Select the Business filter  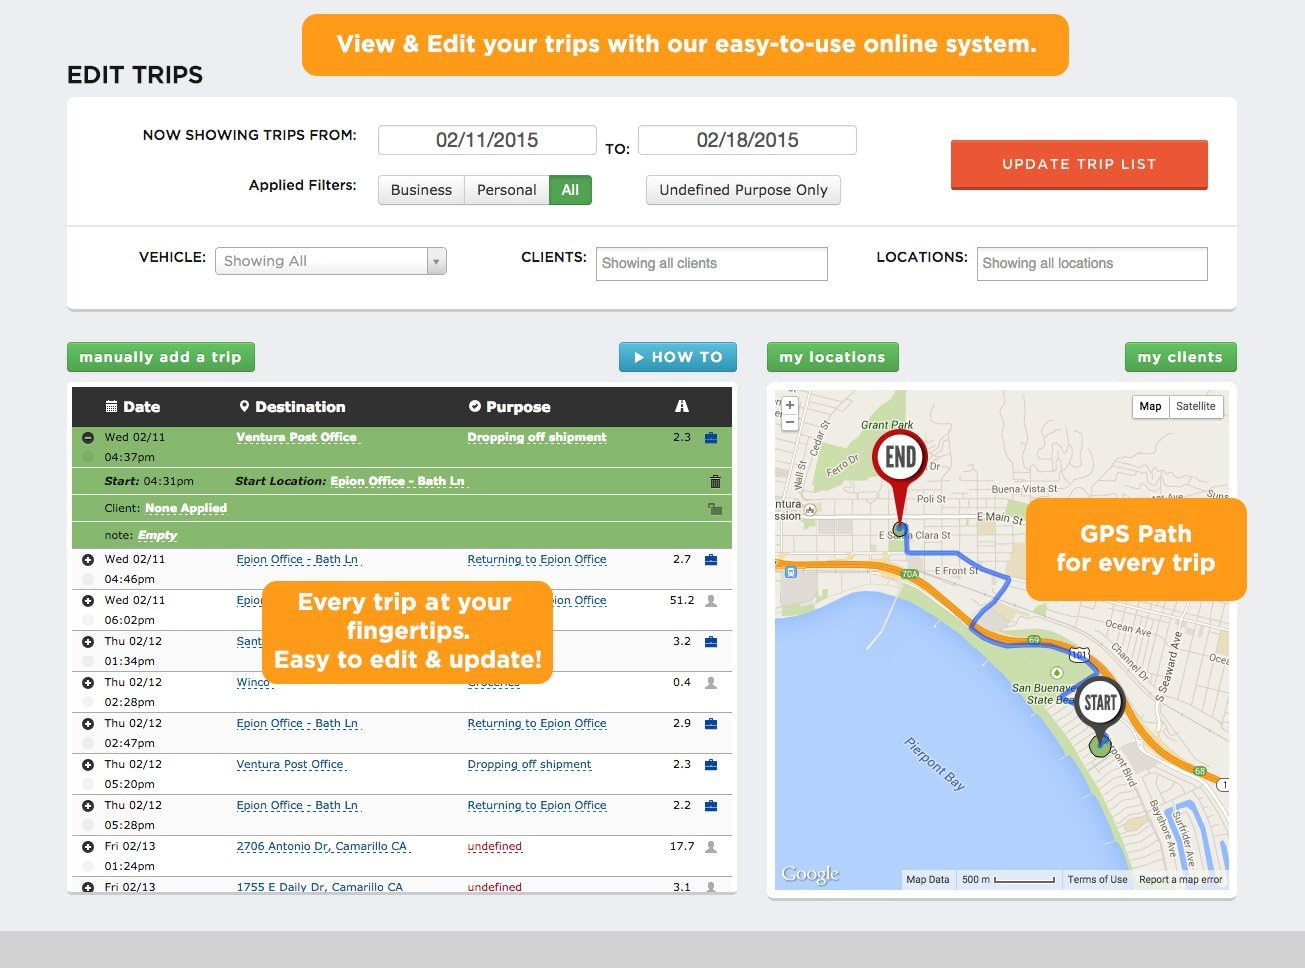click(421, 190)
